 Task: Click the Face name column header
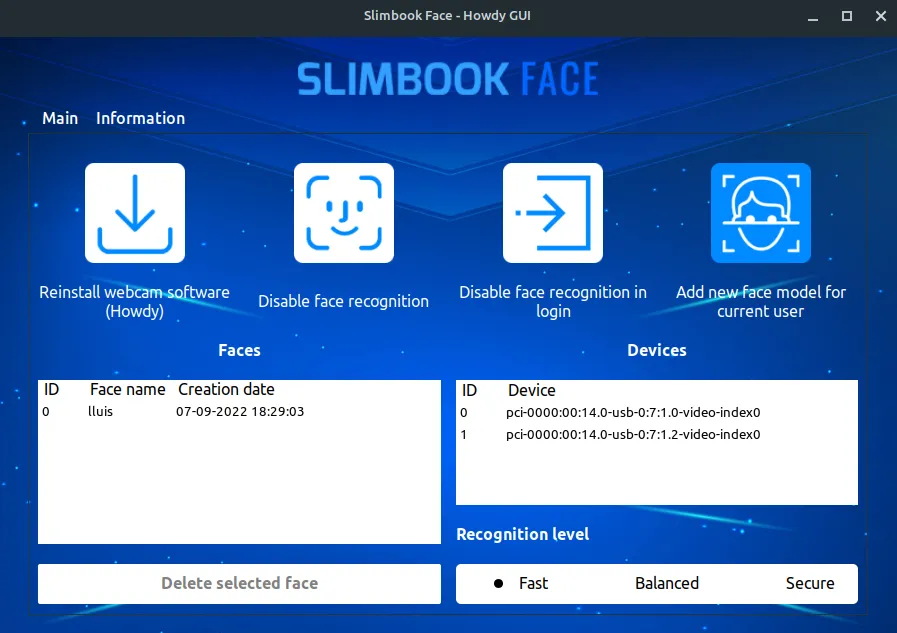(127, 390)
